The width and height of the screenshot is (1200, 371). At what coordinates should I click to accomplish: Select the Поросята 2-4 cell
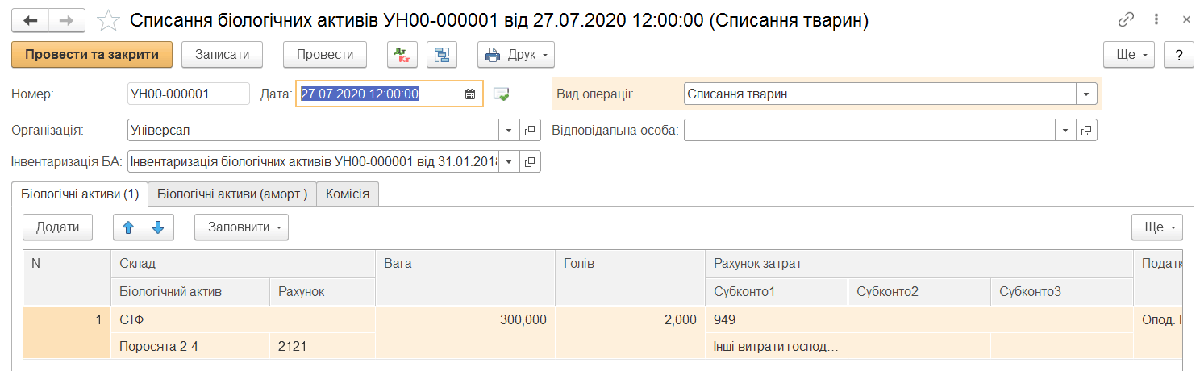(189, 346)
